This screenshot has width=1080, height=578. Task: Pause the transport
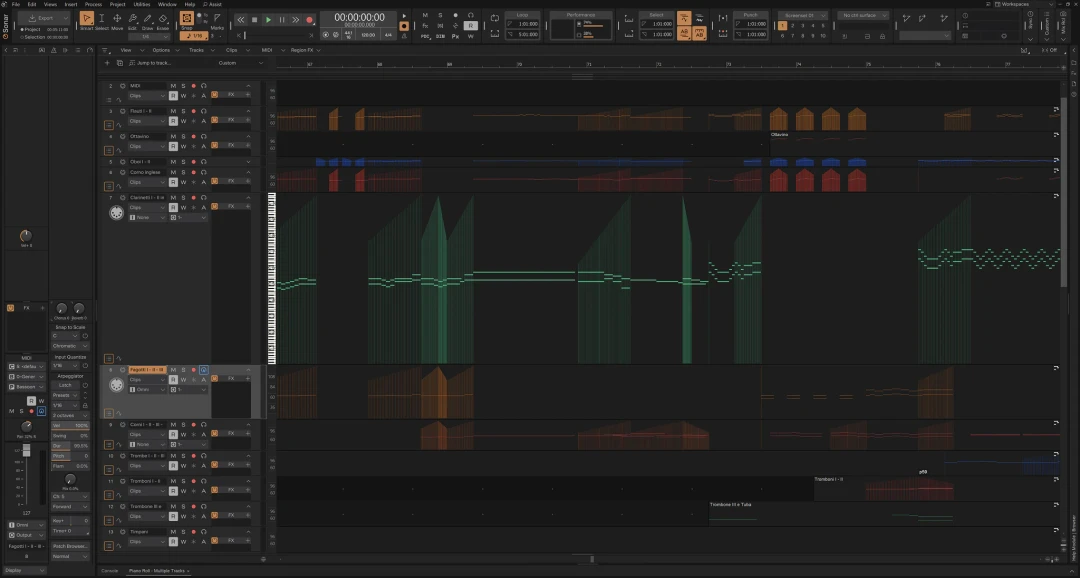pos(282,20)
